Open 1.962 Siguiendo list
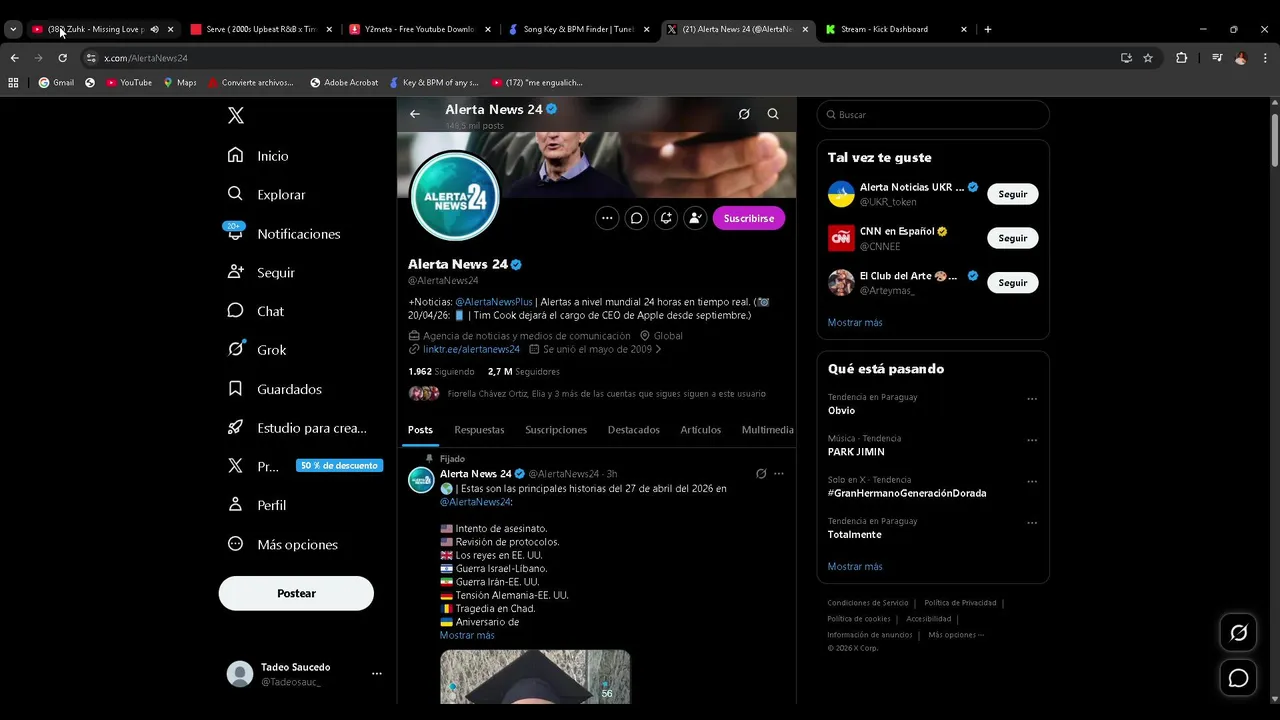The height and width of the screenshot is (720, 1280). point(441,372)
